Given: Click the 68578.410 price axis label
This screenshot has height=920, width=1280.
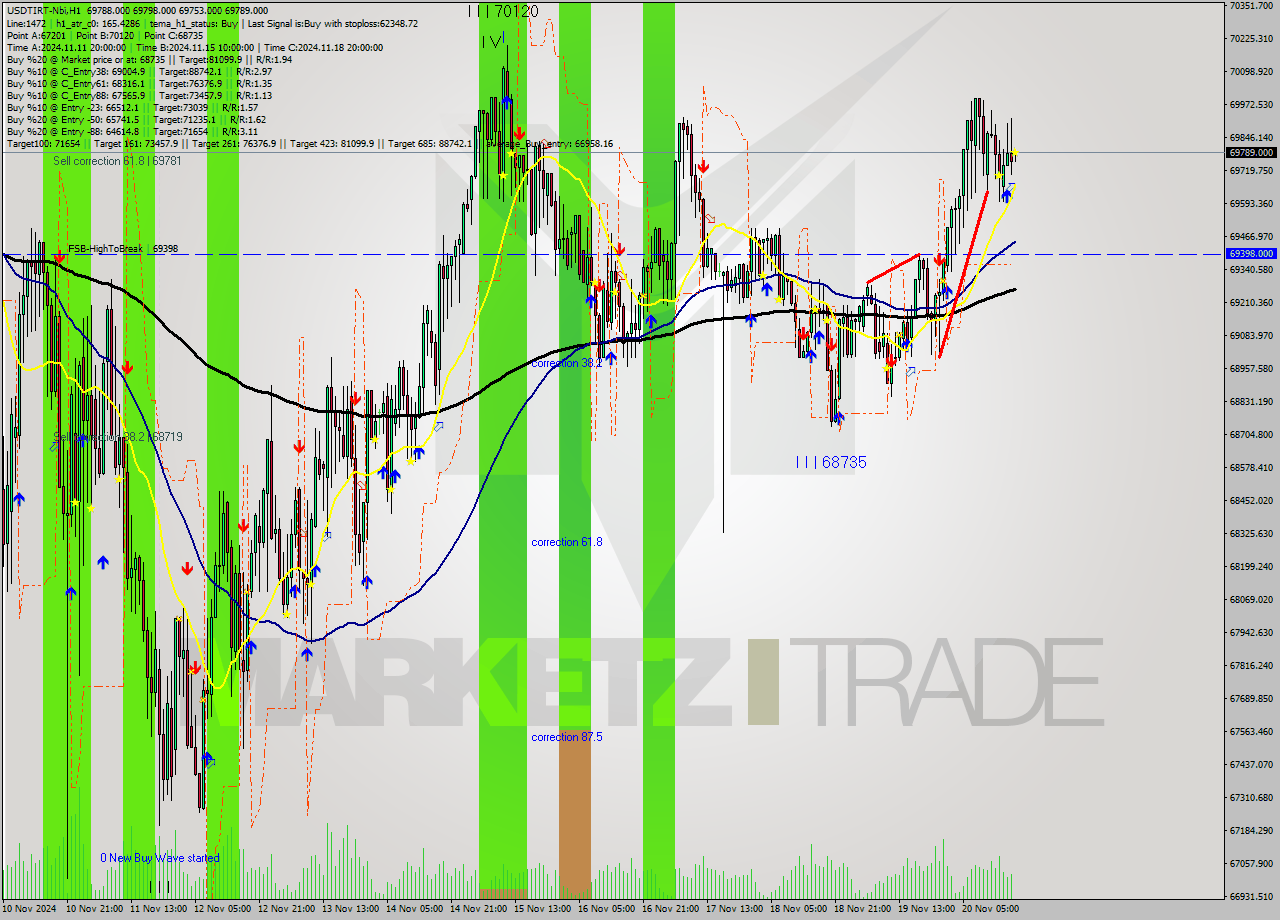Looking at the screenshot, I should pyautogui.click(x=1251, y=467).
